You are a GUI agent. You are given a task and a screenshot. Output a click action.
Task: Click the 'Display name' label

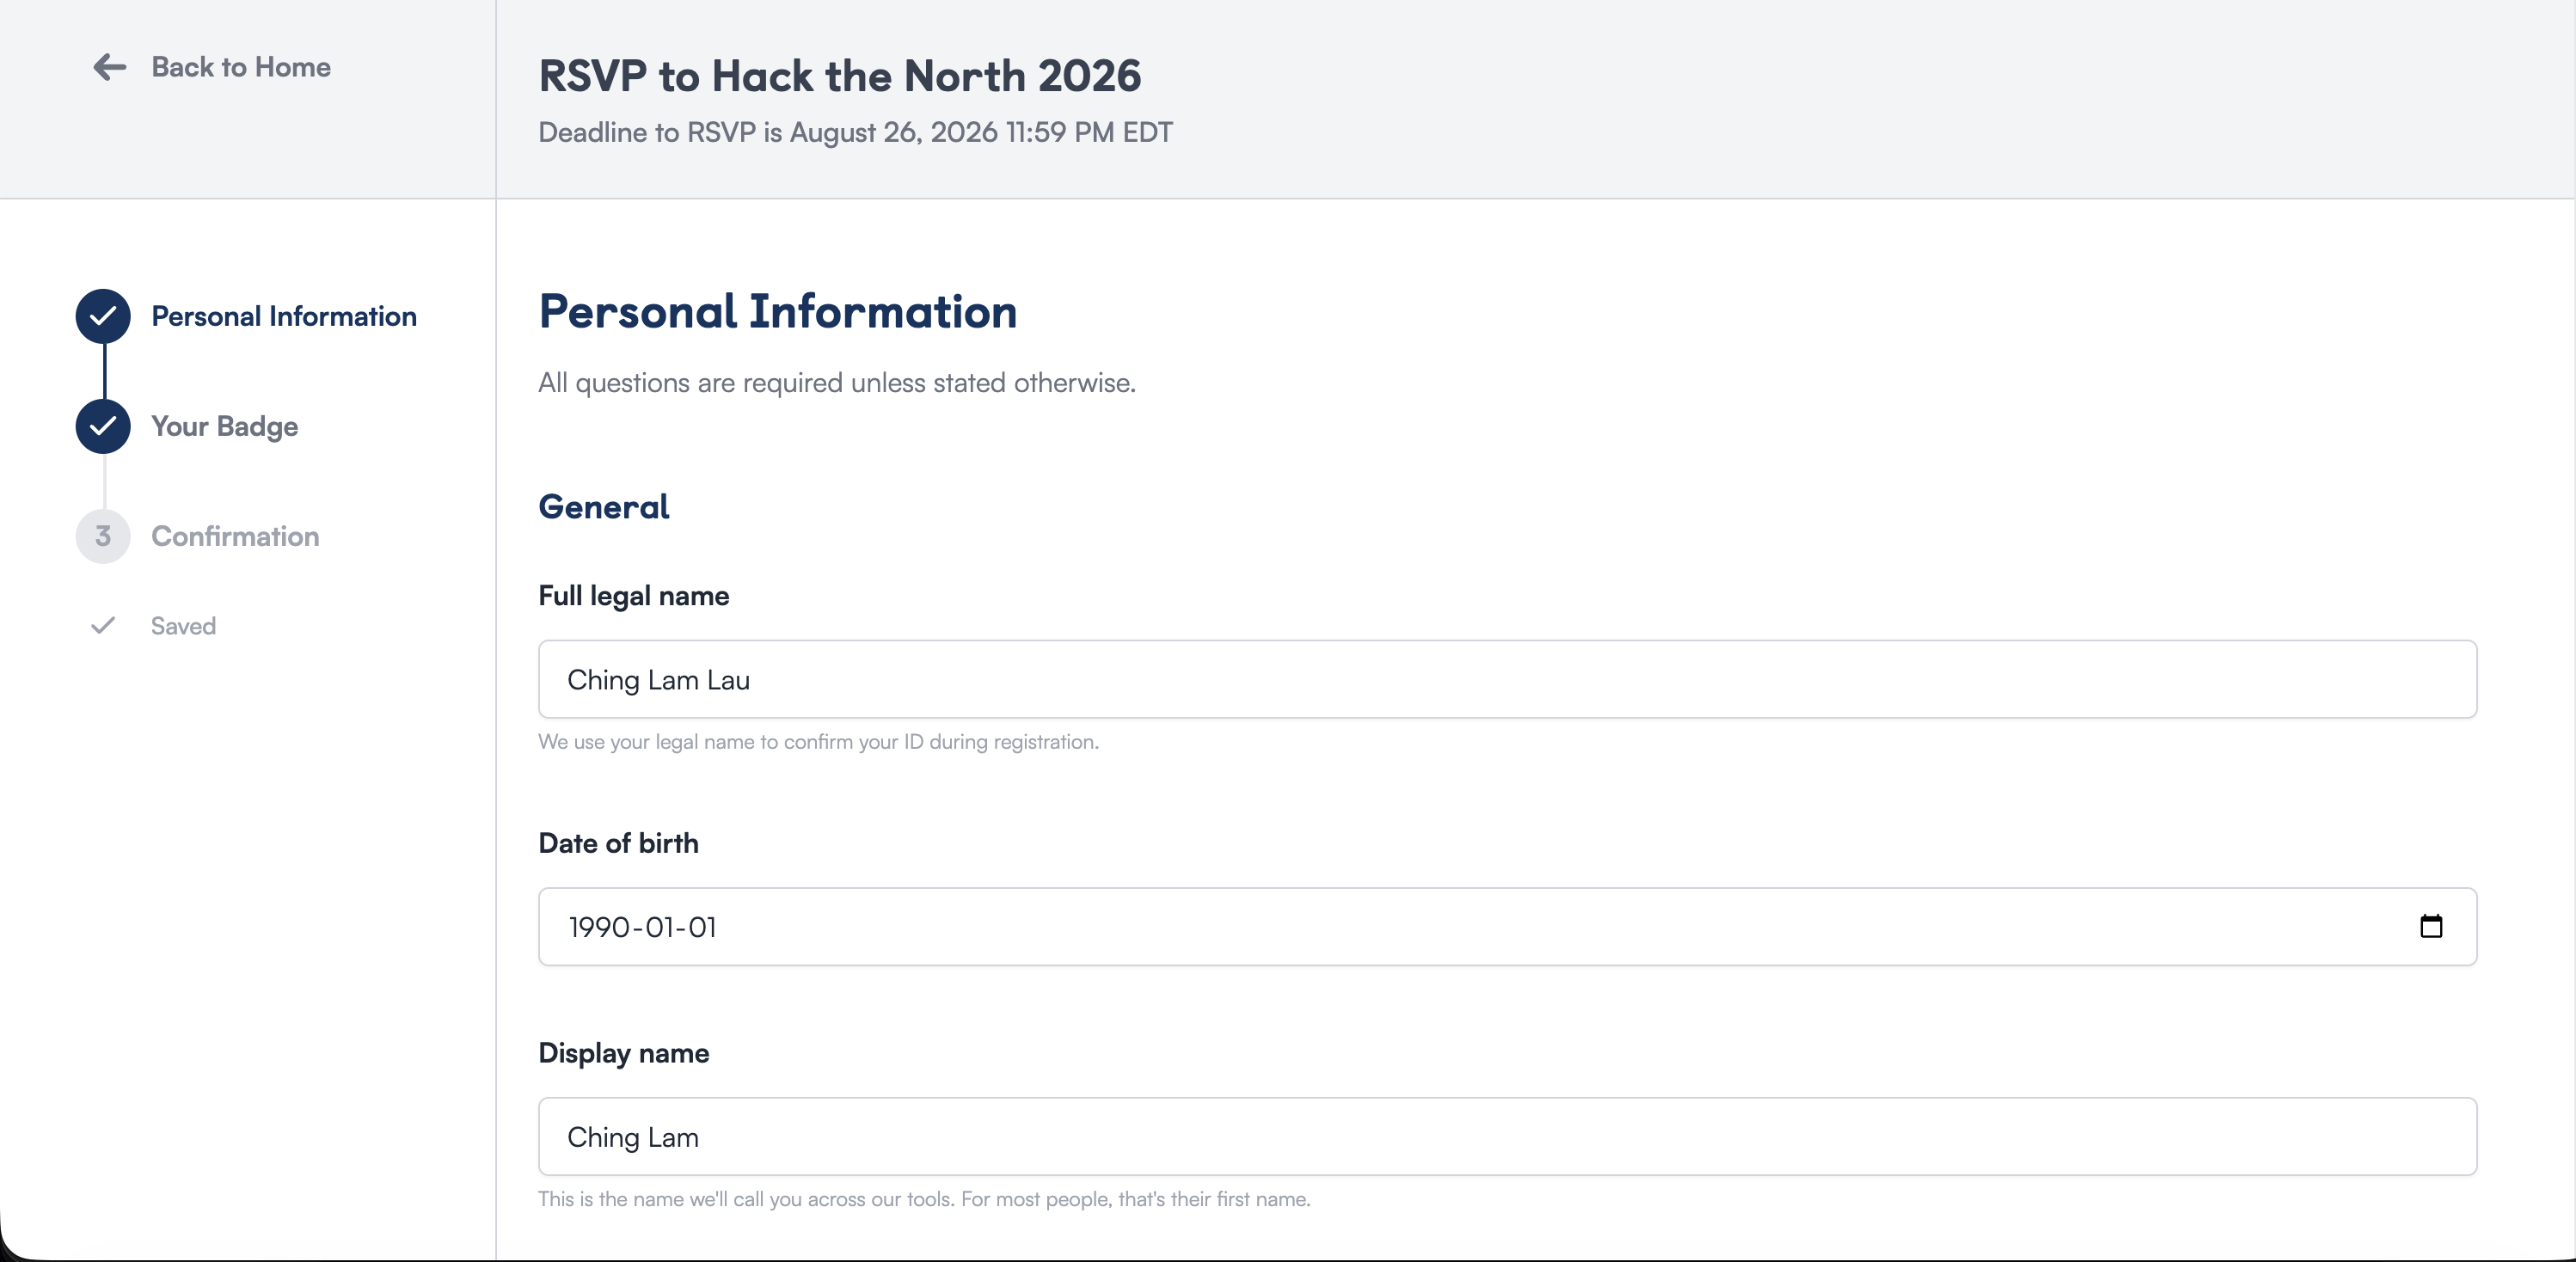pyautogui.click(x=624, y=1053)
